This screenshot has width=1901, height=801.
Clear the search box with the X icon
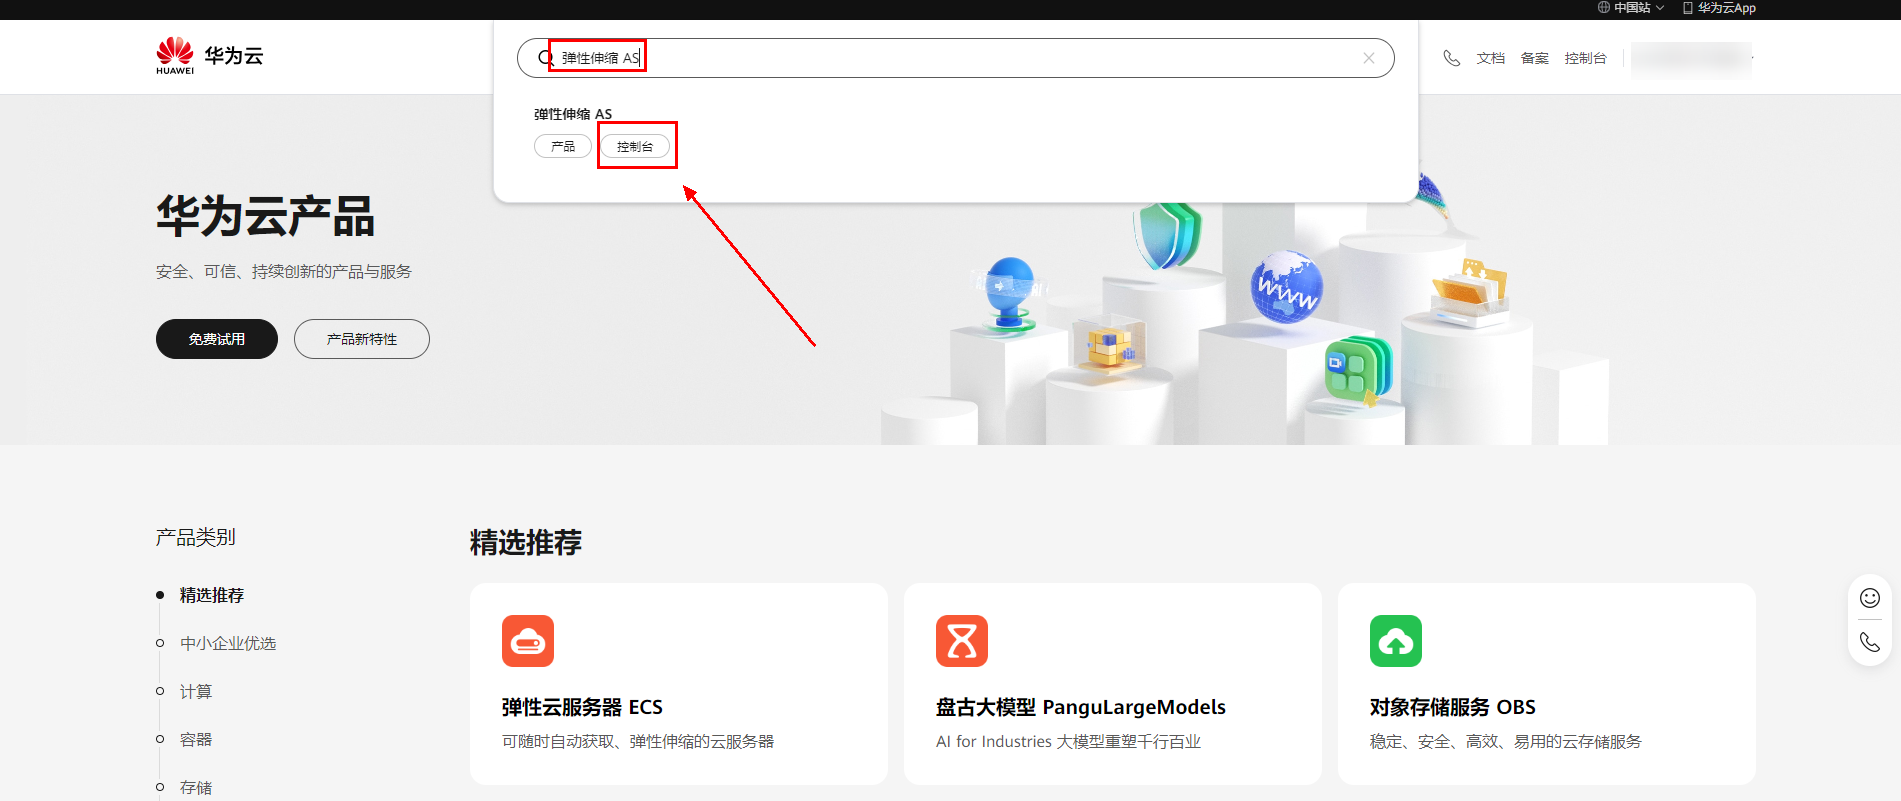pyautogui.click(x=1369, y=58)
